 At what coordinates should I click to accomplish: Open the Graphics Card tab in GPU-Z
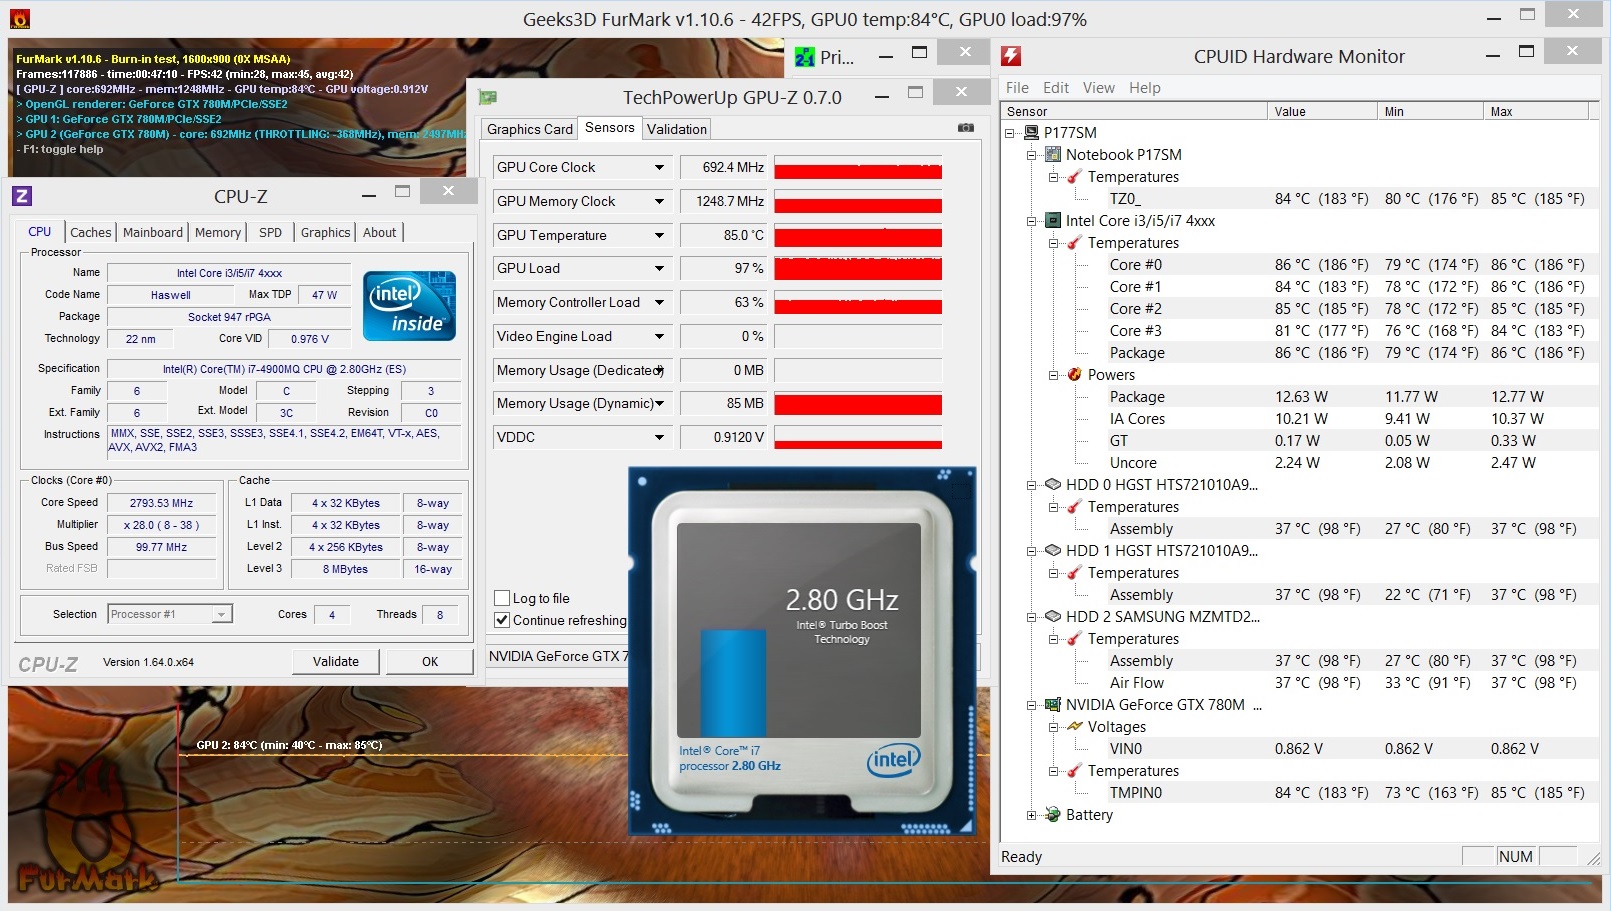tap(530, 129)
